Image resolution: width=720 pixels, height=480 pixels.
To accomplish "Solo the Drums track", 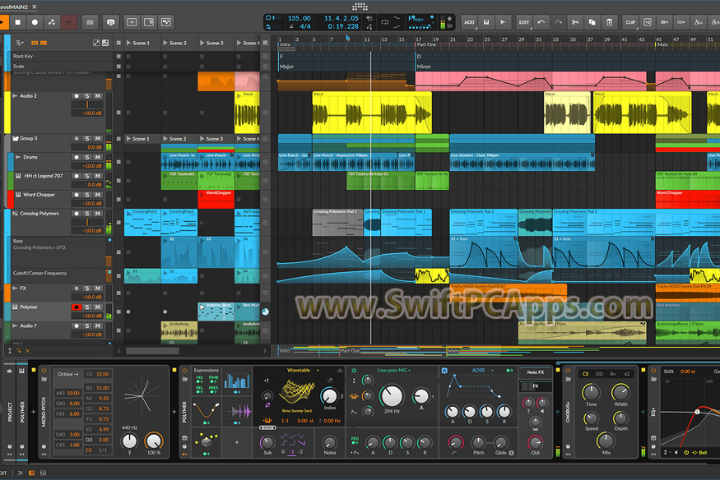I will click(87, 157).
